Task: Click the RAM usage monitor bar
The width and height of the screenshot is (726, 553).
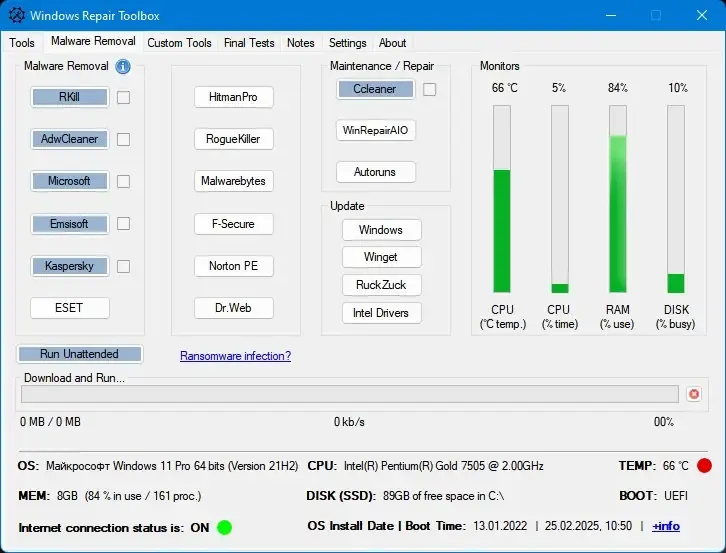Action: 618,199
